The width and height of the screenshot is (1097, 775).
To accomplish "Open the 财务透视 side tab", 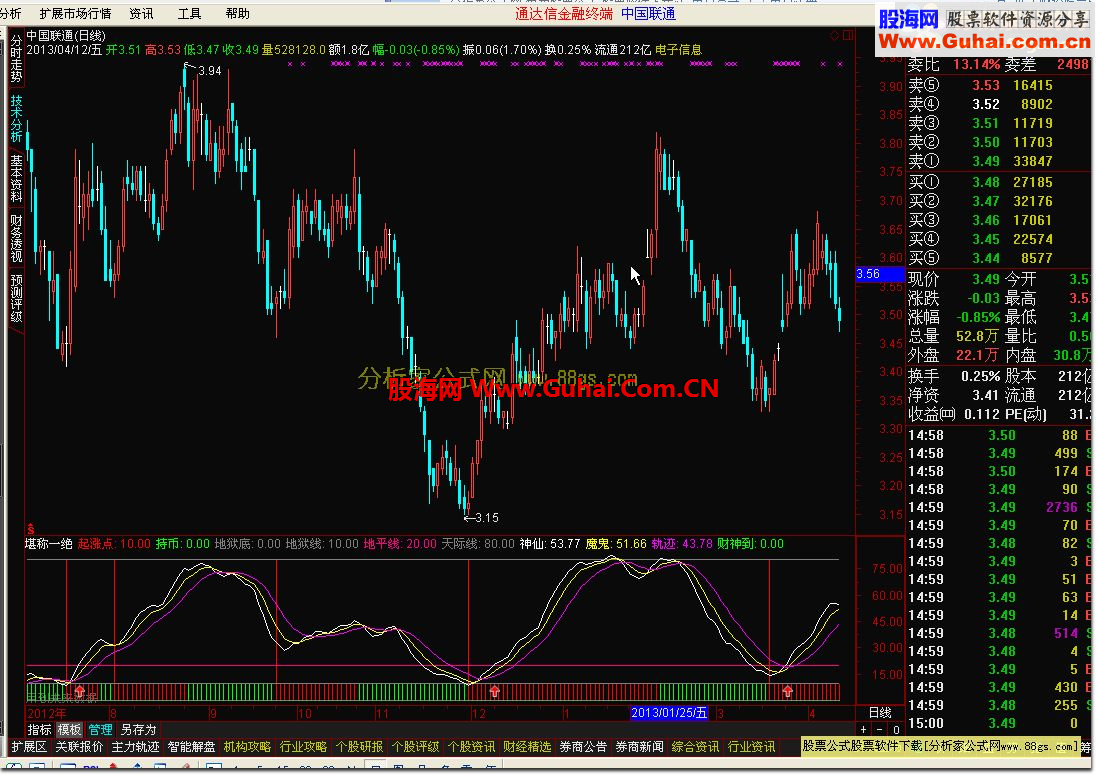I will coord(16,239).
